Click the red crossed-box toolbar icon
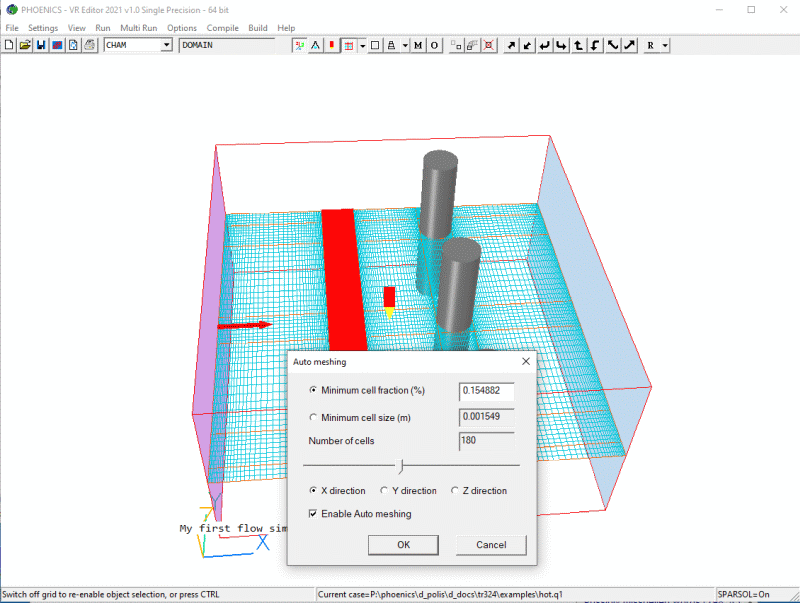Screen dimensions: 800x603 coord(488,45)
